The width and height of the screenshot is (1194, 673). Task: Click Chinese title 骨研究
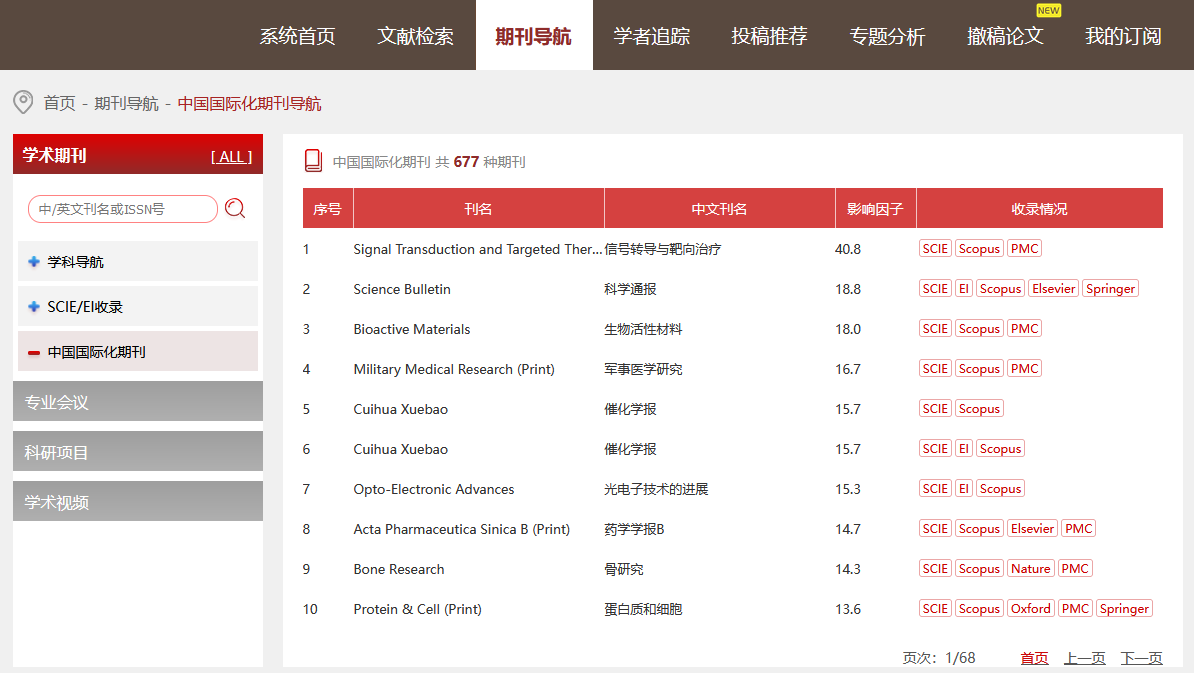click(x=624, y=569)
